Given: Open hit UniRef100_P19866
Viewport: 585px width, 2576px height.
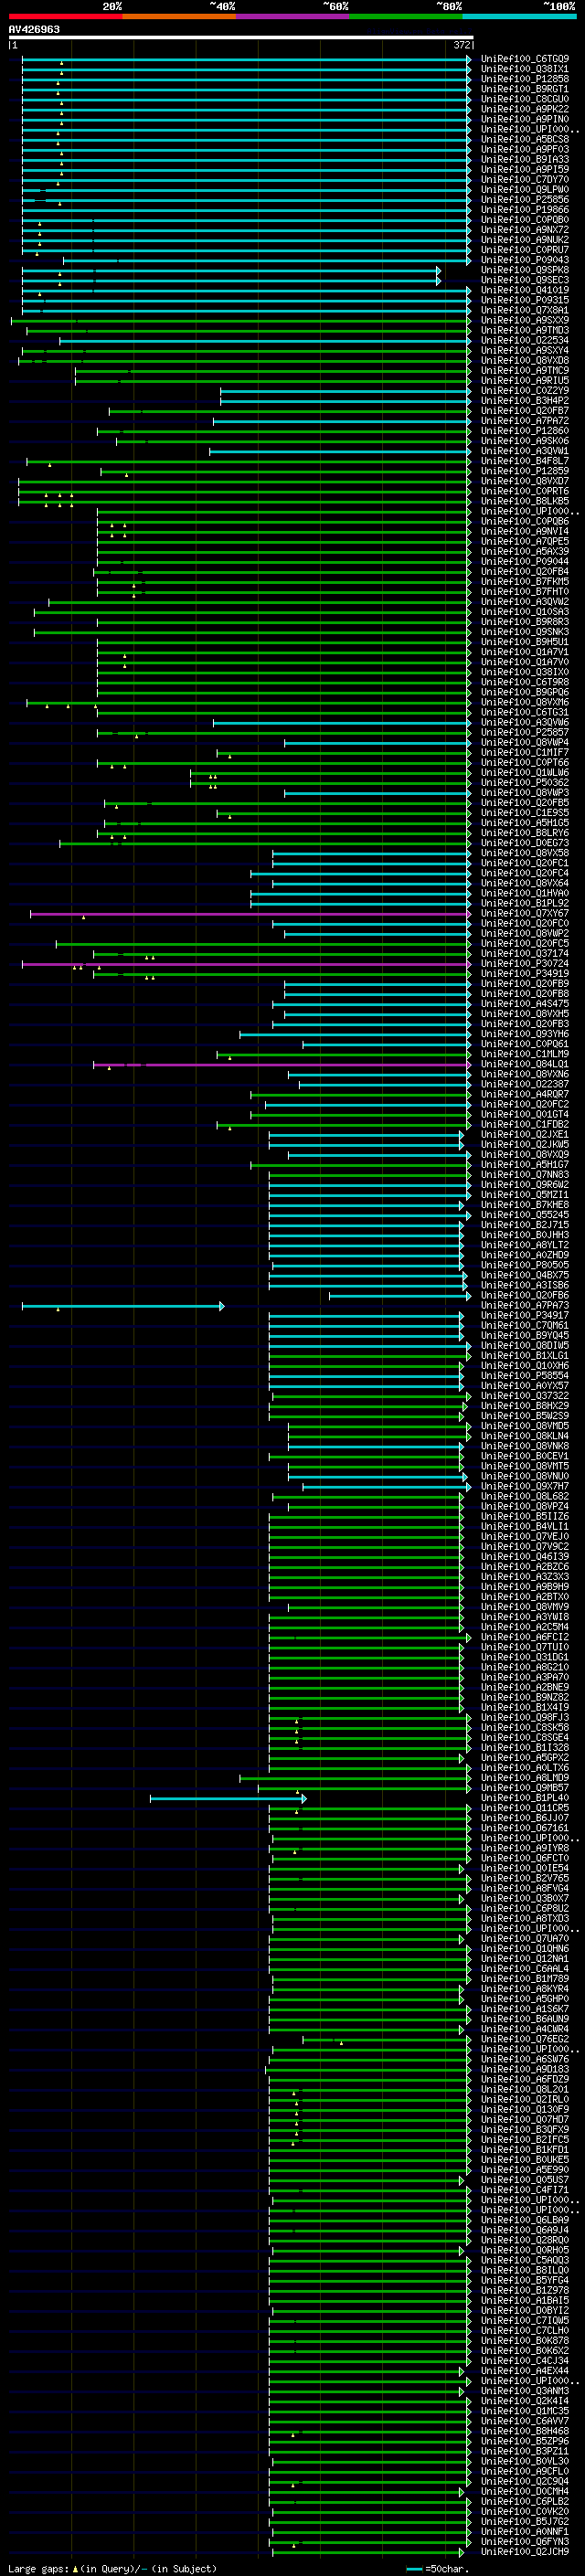Looking at the screenshot, I should point(524,210).
